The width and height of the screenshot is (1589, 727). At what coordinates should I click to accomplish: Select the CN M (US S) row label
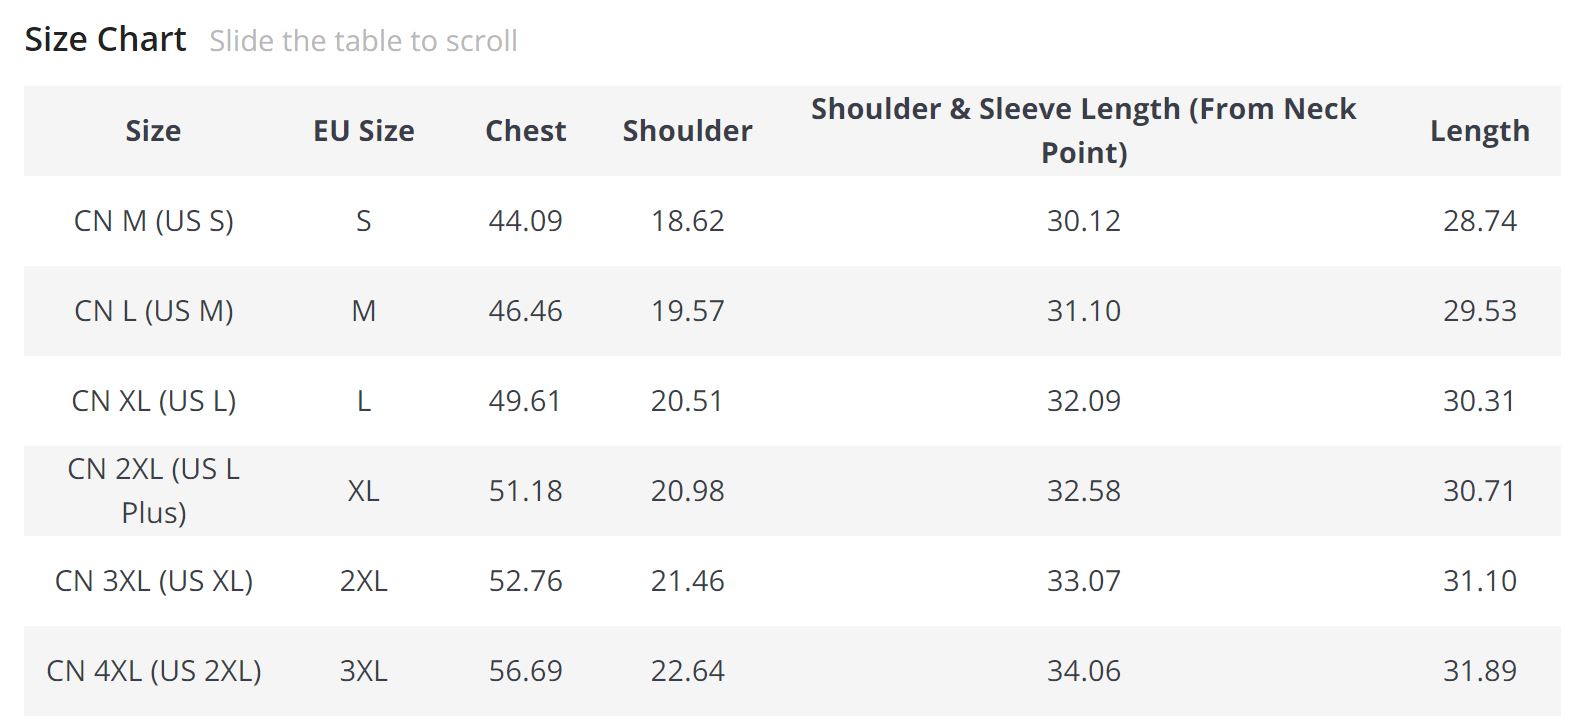point(153,221)
